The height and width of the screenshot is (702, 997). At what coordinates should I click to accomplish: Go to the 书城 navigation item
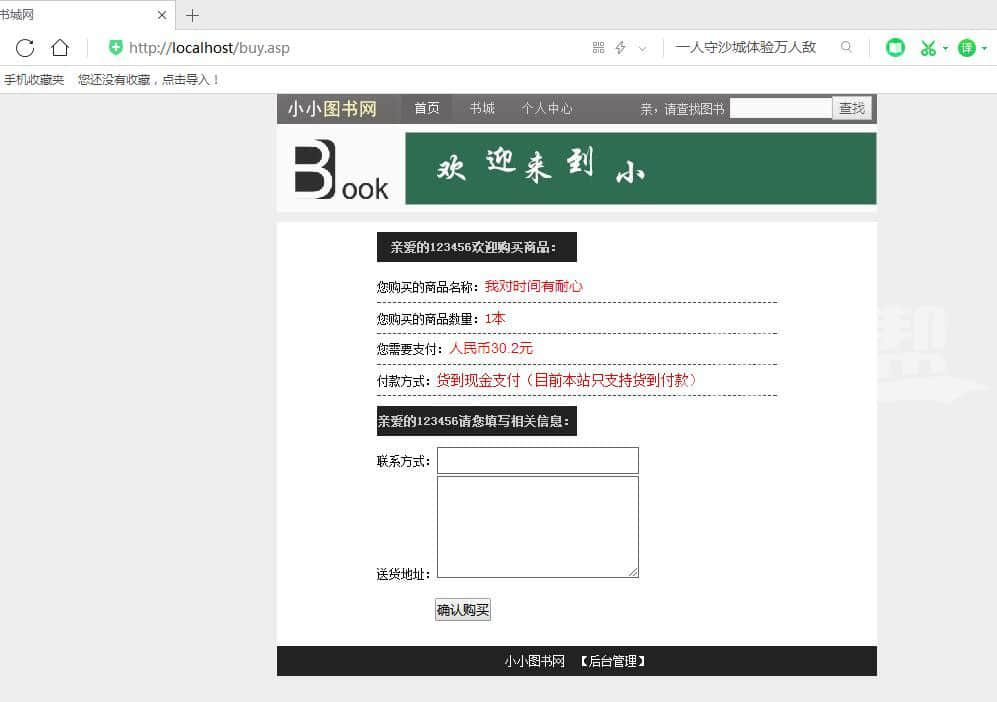tap(482, 108)
